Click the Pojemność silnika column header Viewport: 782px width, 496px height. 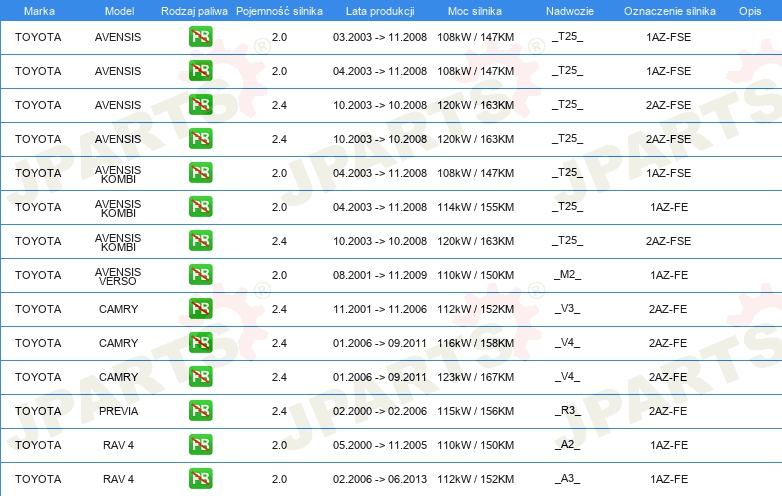pos(279,11)
